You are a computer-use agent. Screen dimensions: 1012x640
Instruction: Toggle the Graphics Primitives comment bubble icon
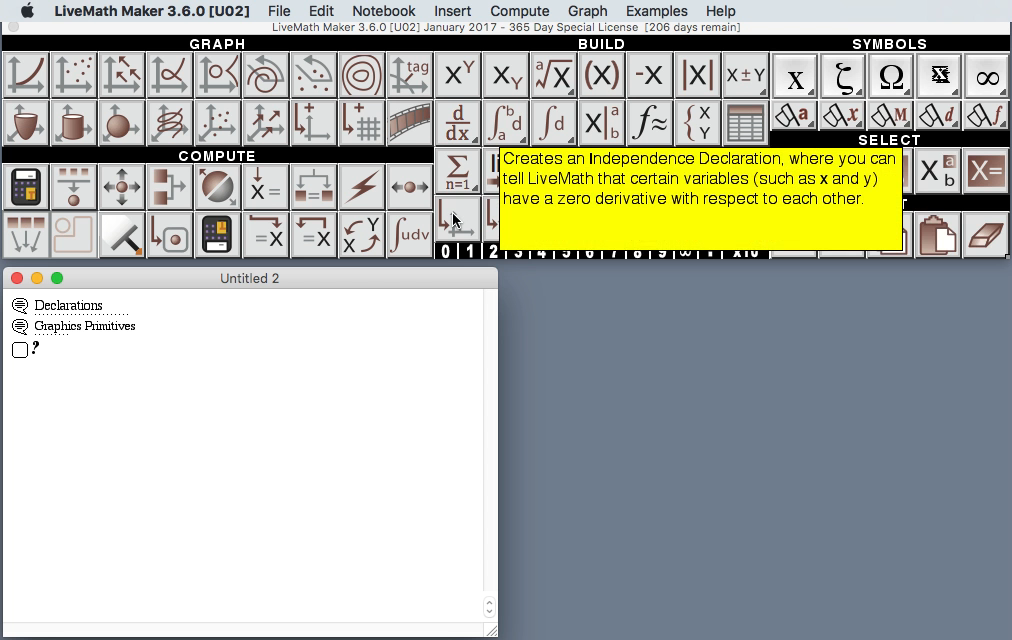[19, 327]
